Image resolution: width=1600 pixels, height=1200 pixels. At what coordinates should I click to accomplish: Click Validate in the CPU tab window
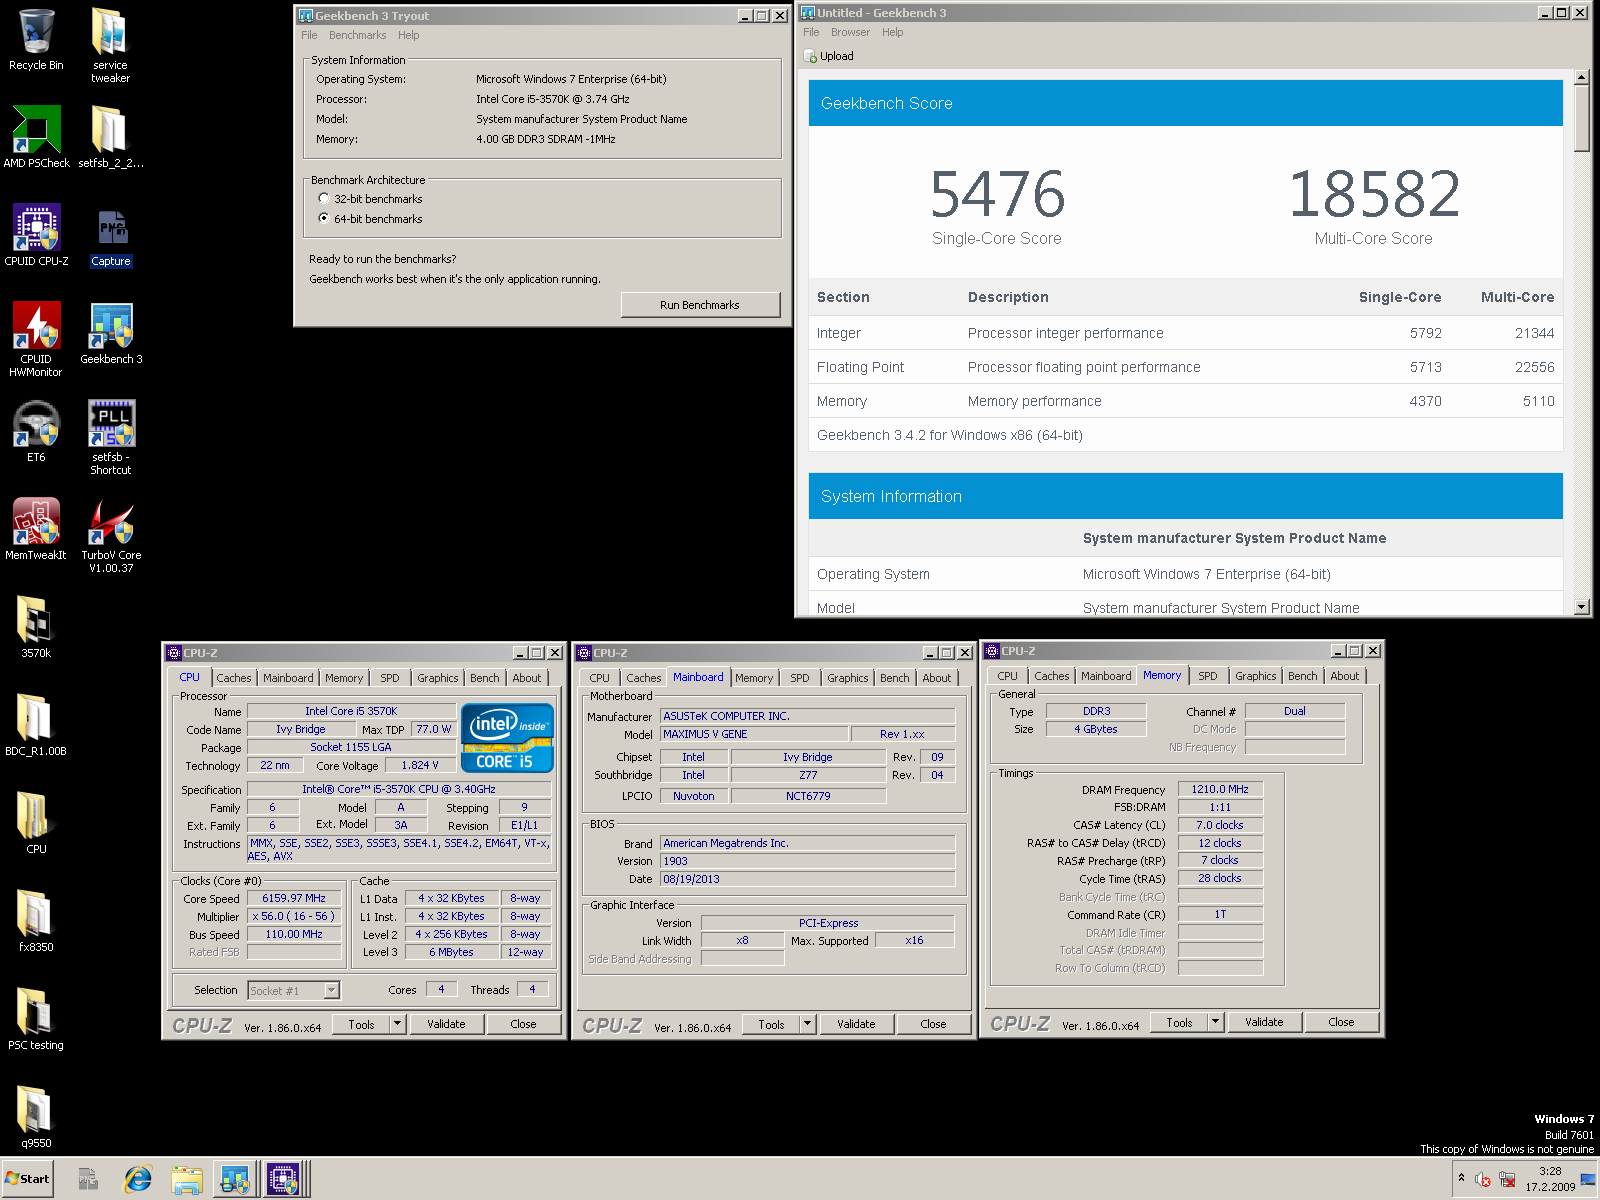pyautogui.click(x=446, y=1024)
